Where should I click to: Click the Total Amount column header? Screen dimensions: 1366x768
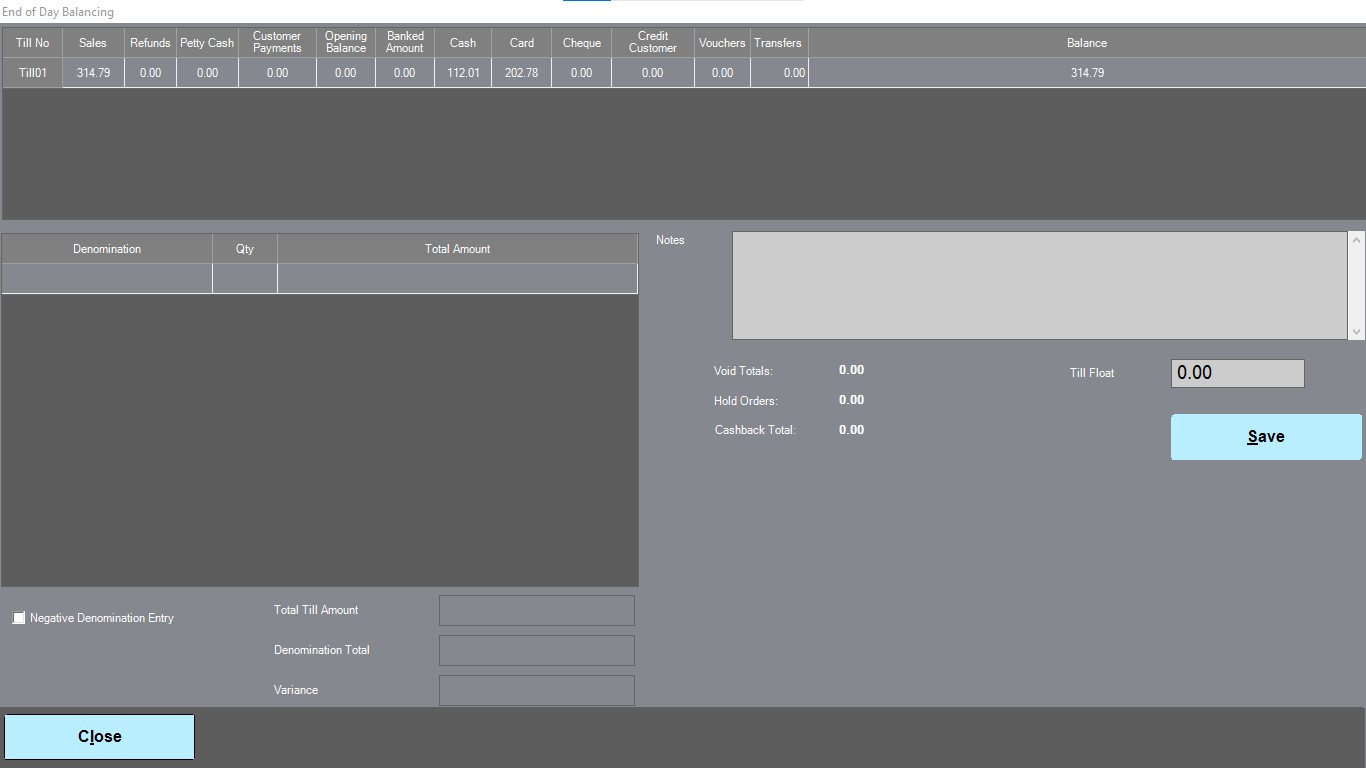coord(457,249)
